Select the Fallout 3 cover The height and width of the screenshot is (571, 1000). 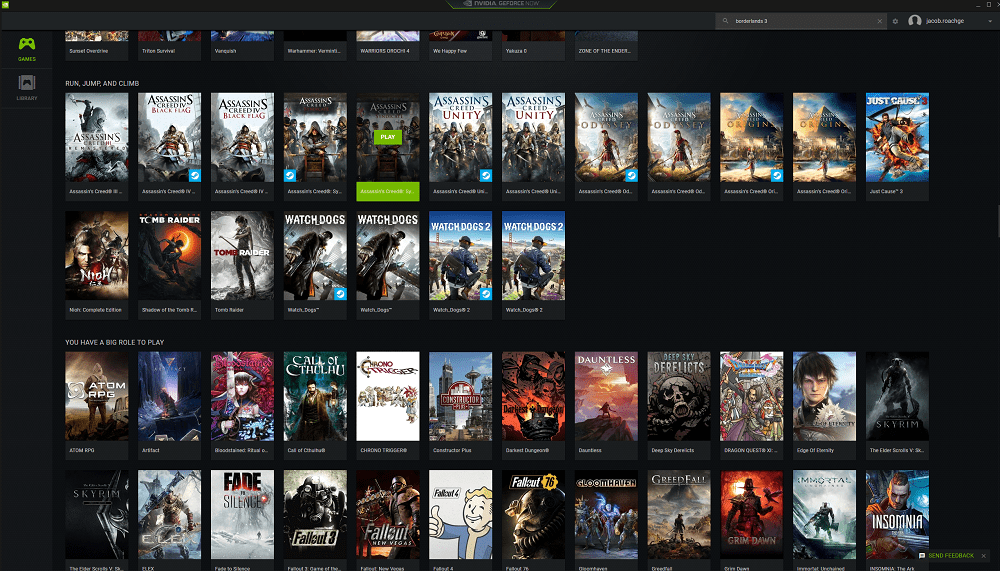[315, 515]
